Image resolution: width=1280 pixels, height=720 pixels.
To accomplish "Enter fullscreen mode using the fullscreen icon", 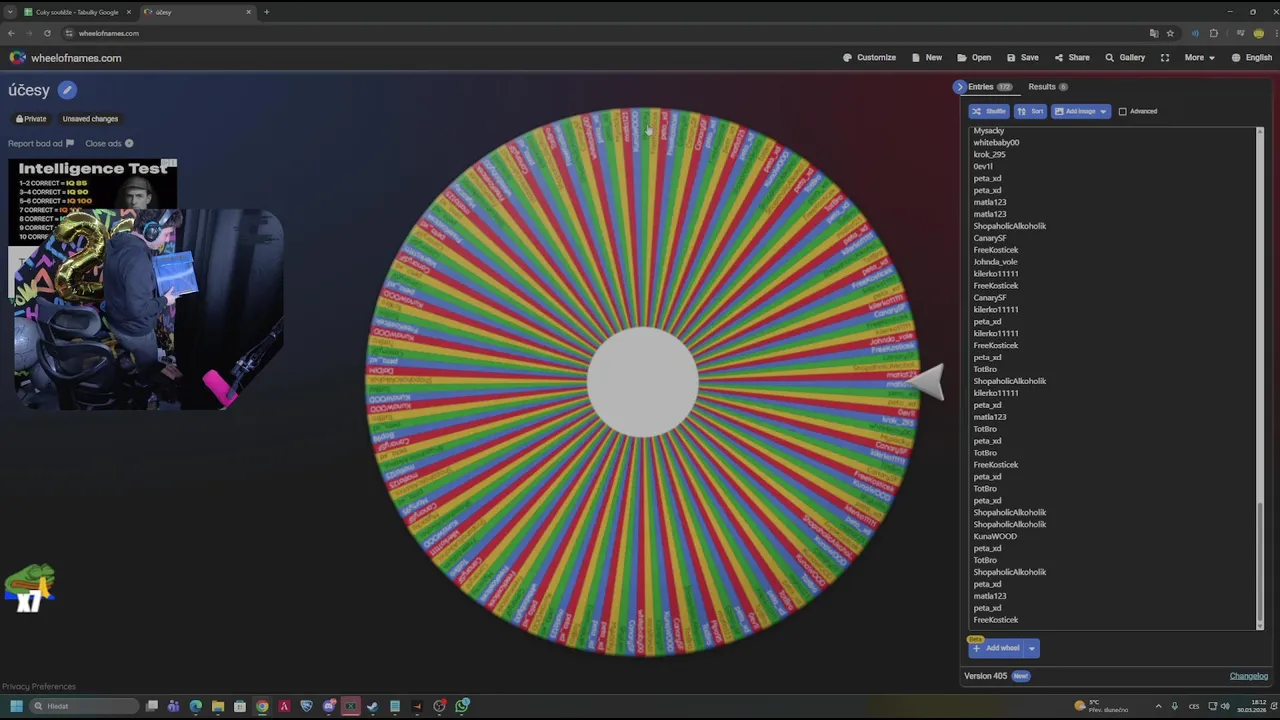I will pos(1164,58).
